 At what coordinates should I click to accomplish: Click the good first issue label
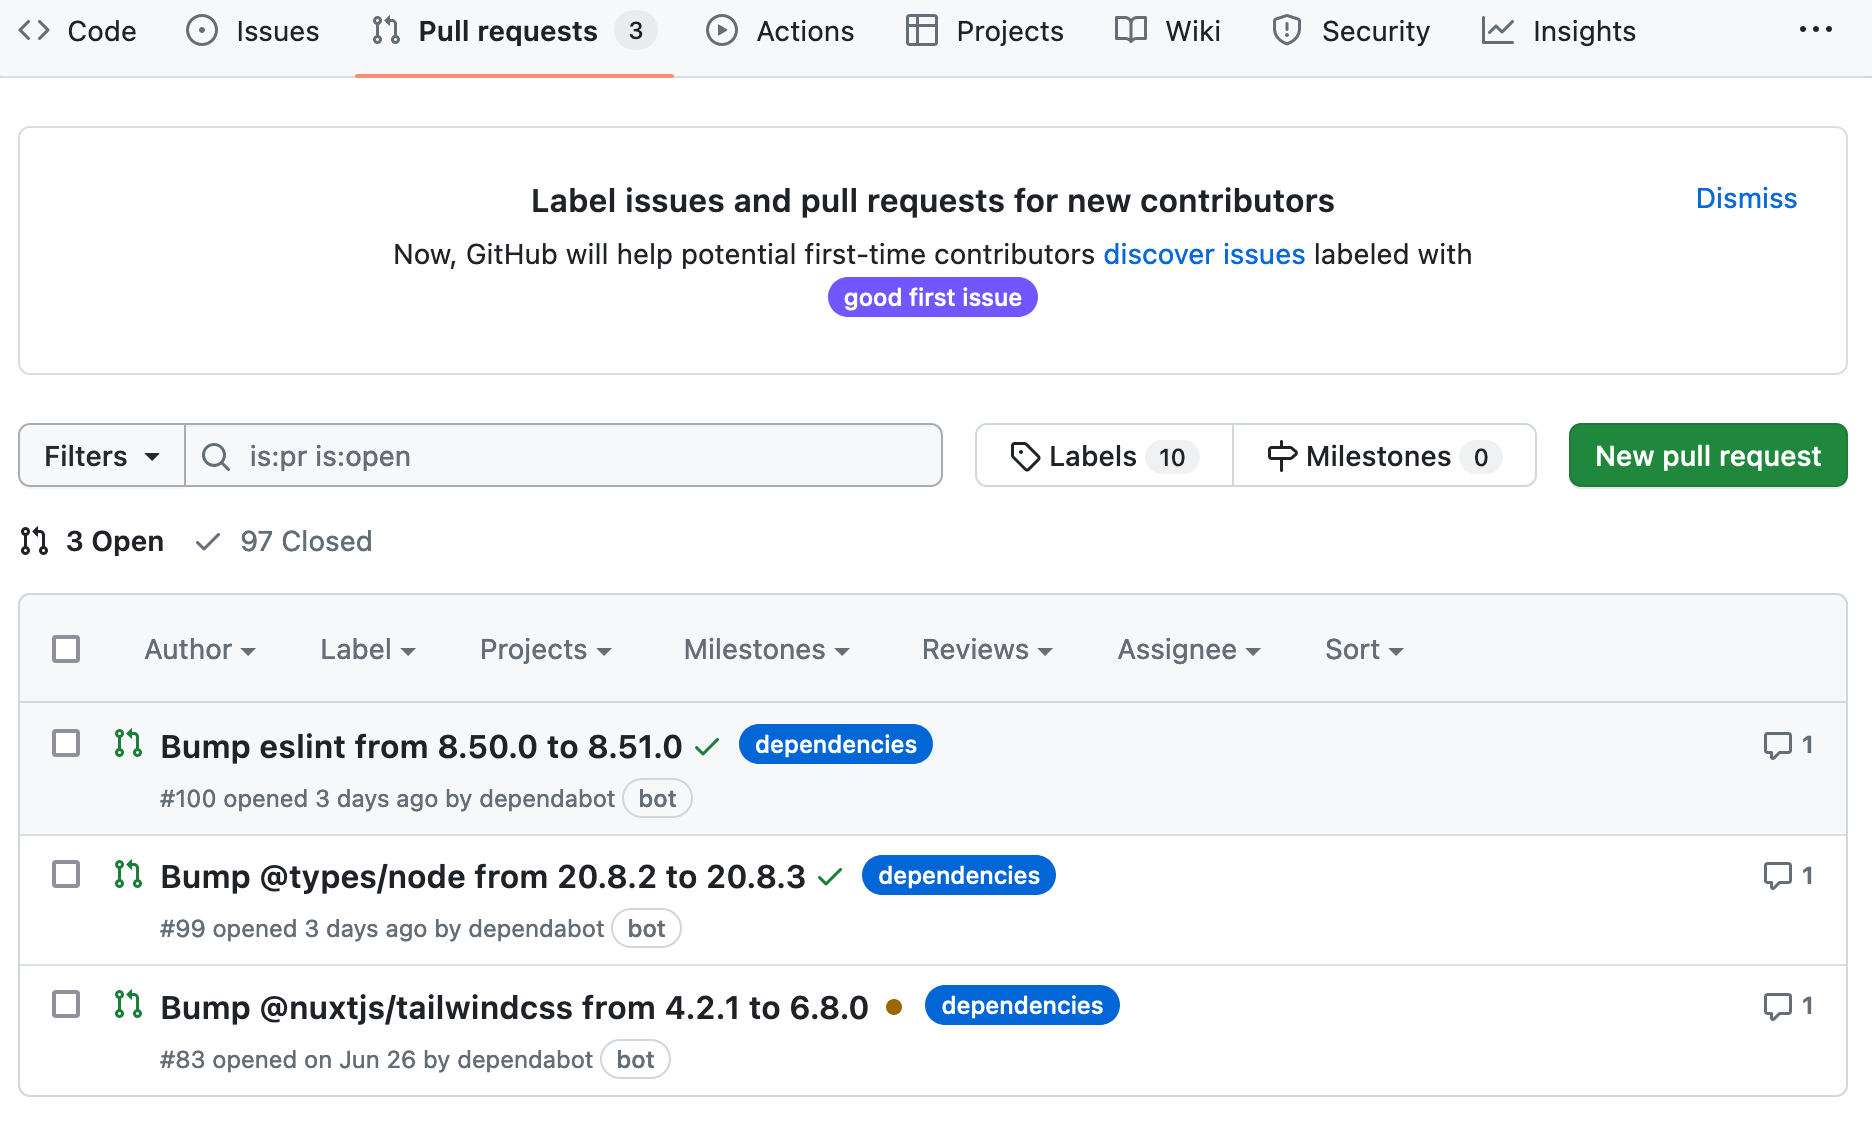pos(932,297)
